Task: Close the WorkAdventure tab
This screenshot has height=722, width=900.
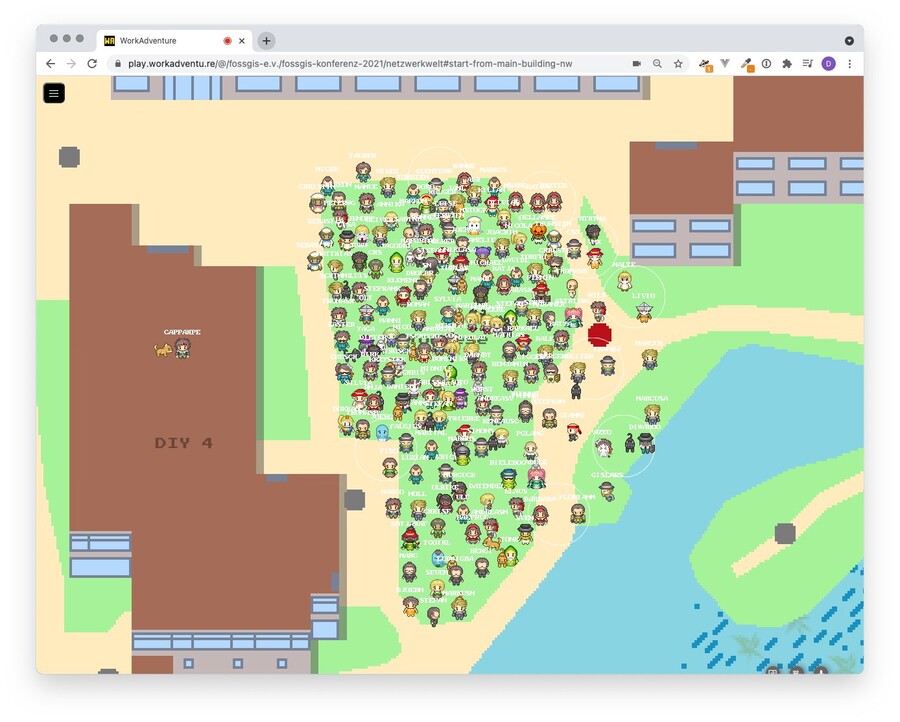Action: (x=242, y=41)
